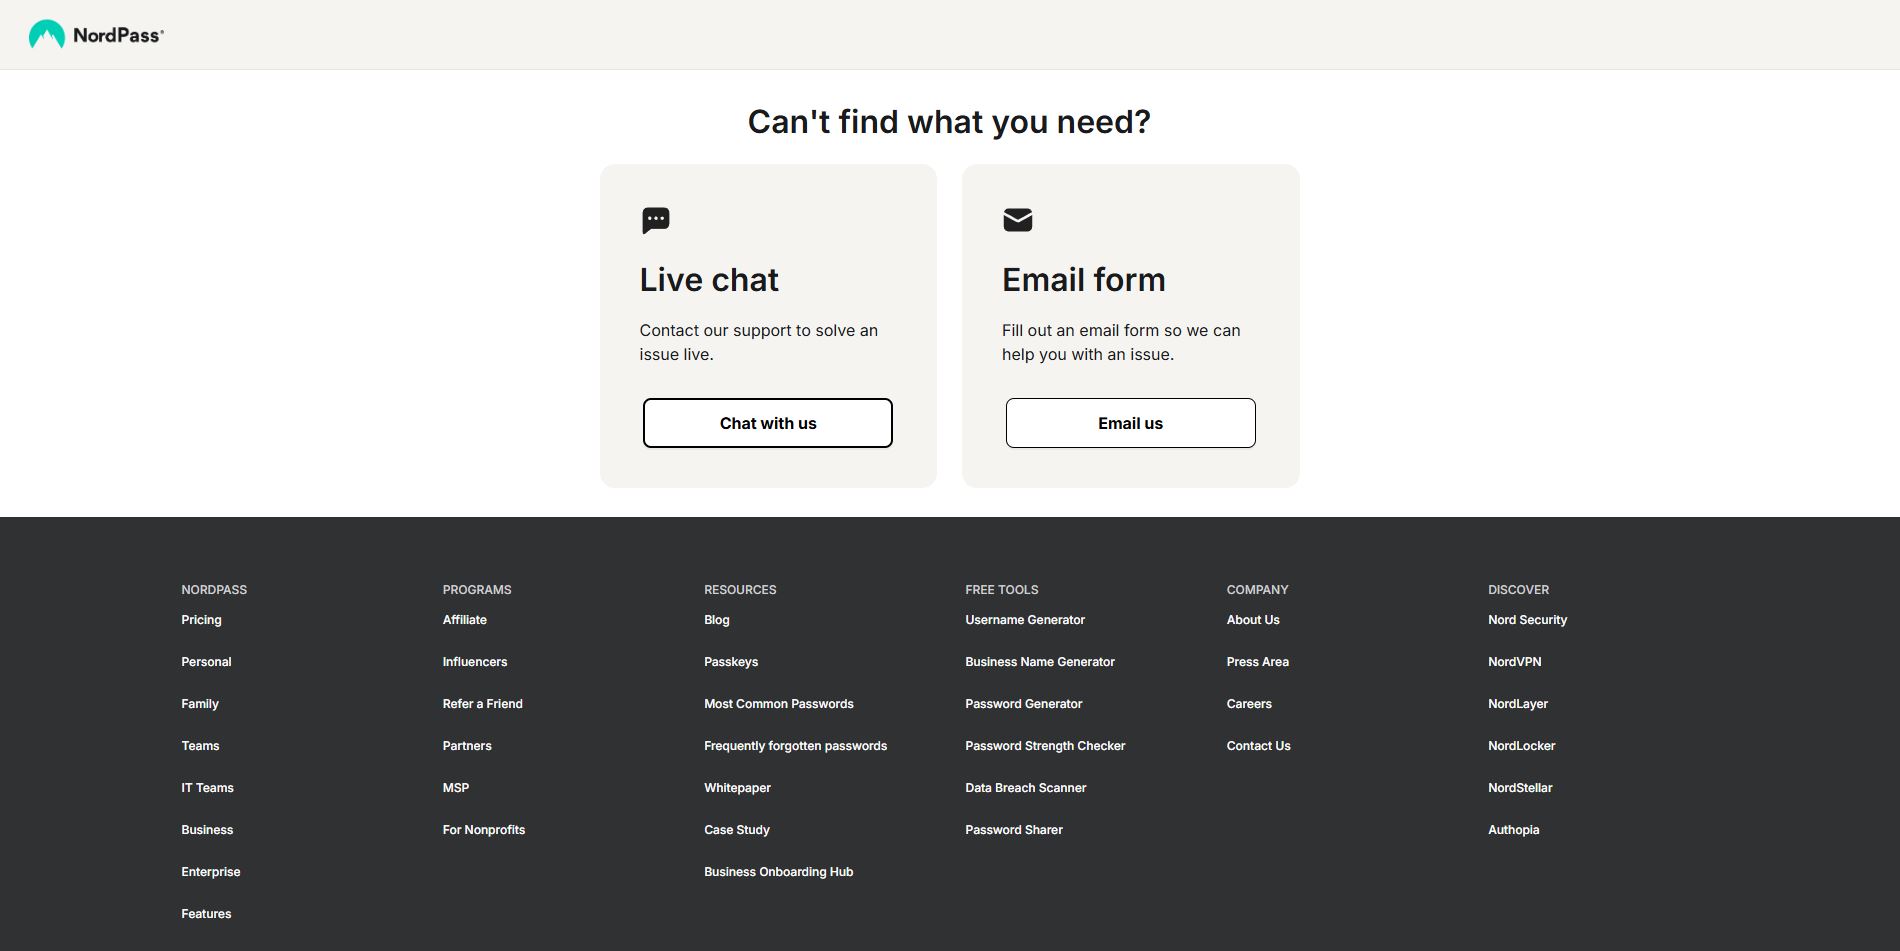Open the Whitepaper link
Viewport: 1900px width, 951px height.
tap(737, 788)
